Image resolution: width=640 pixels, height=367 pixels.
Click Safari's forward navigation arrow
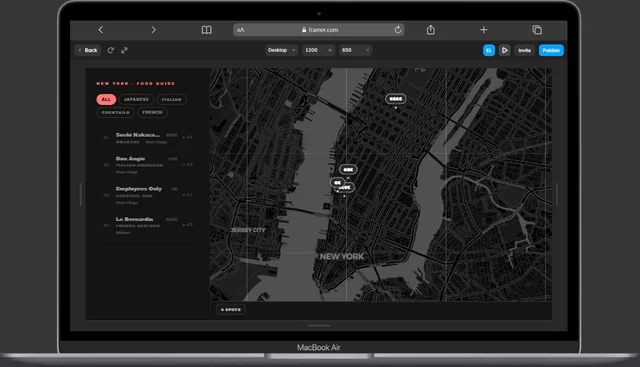(x=153, y=30)
